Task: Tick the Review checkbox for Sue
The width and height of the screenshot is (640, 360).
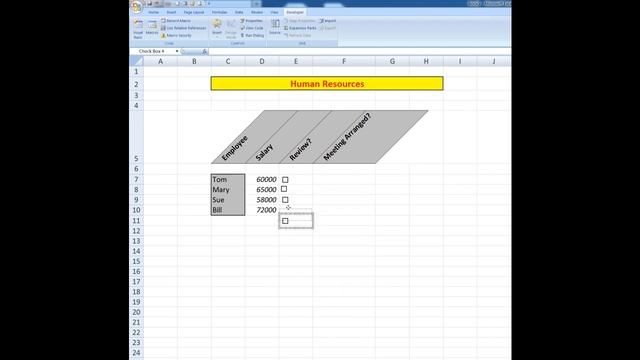Action: tap(285, 200)
